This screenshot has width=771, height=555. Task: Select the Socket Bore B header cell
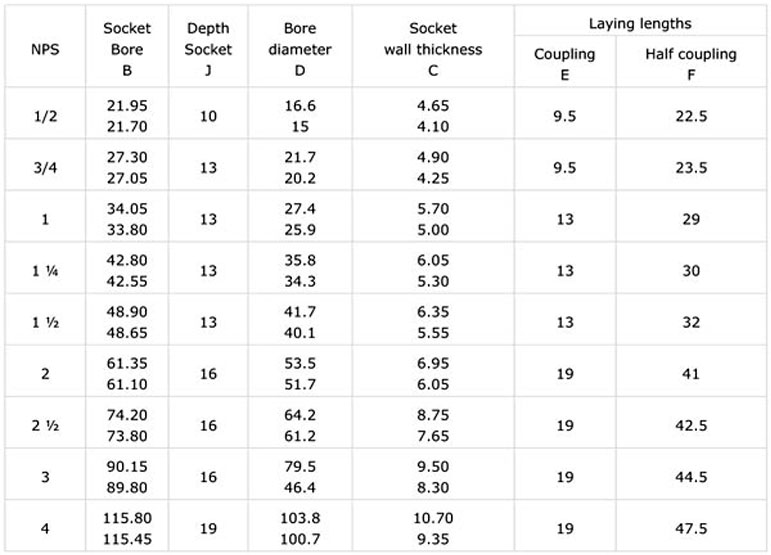point(127,49)
